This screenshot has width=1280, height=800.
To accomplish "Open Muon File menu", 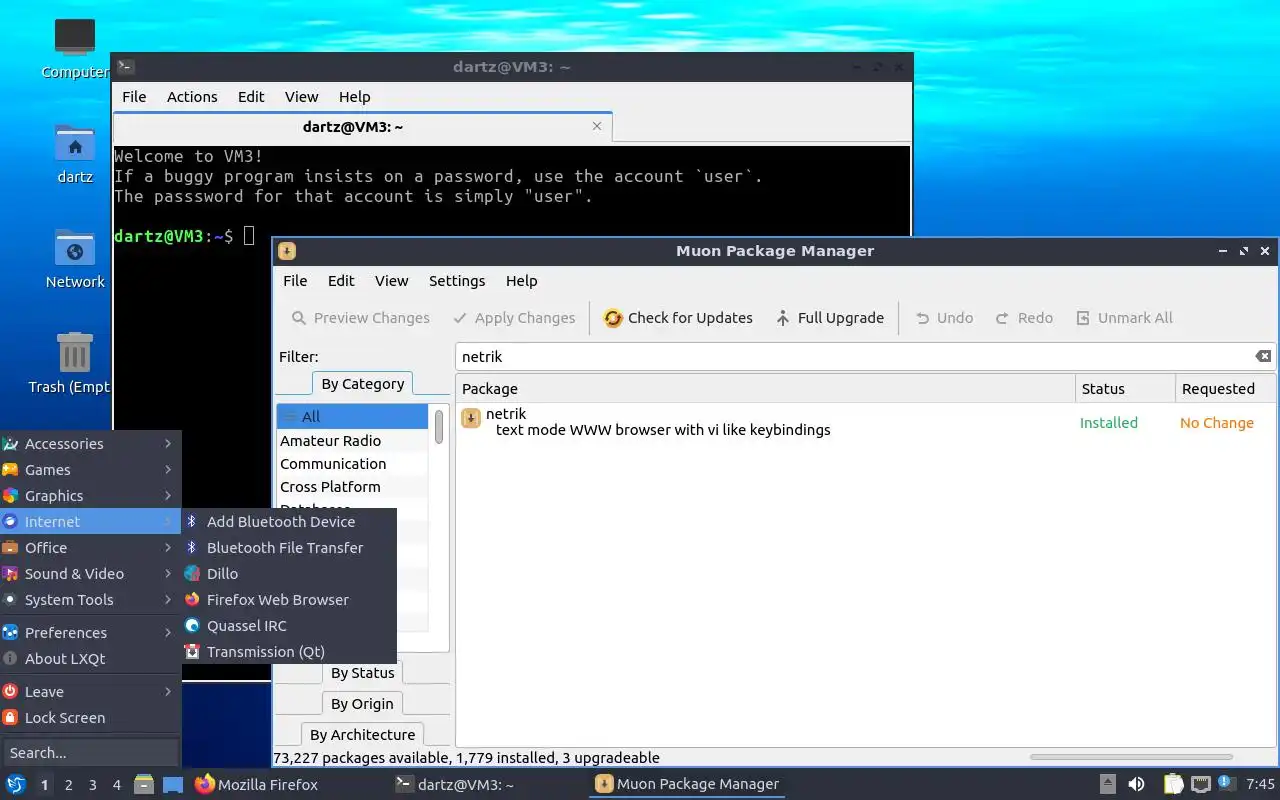I will 295,281.
